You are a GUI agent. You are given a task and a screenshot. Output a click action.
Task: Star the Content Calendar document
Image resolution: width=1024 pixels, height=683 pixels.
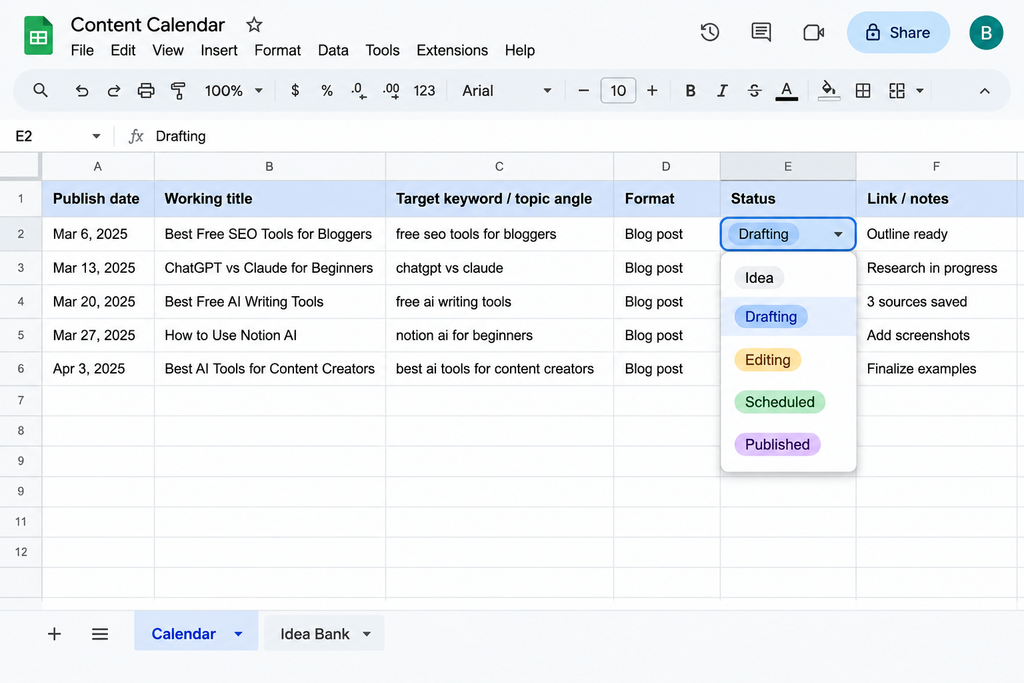pyautogui.click(x=254, y=25)
